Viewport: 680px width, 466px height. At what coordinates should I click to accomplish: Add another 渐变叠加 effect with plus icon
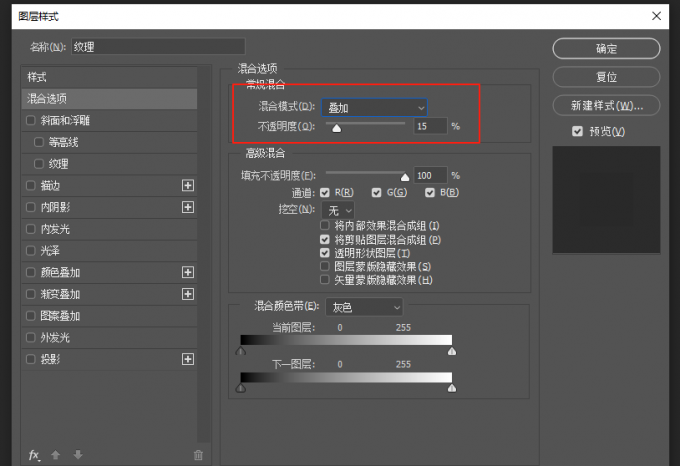click(188, 294)
